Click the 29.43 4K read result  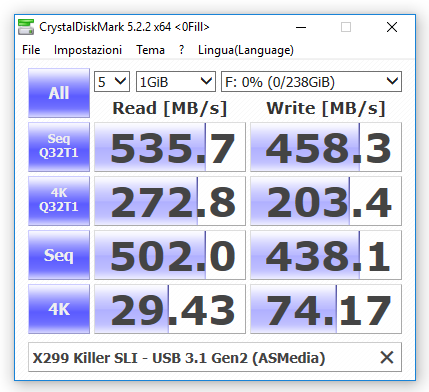(x=170, y=309)
